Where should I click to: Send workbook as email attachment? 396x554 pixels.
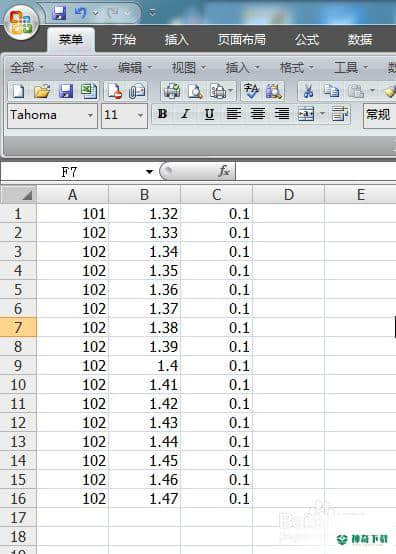pyautogui.click(x=137, y=91)
